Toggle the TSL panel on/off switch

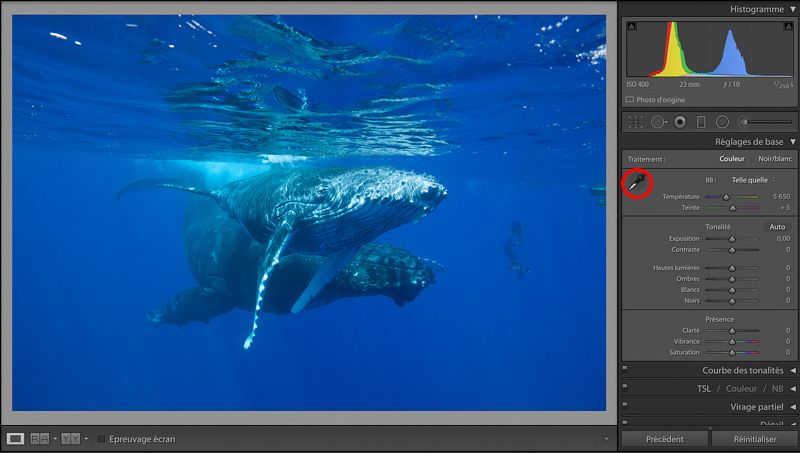[x=625, y=387]
